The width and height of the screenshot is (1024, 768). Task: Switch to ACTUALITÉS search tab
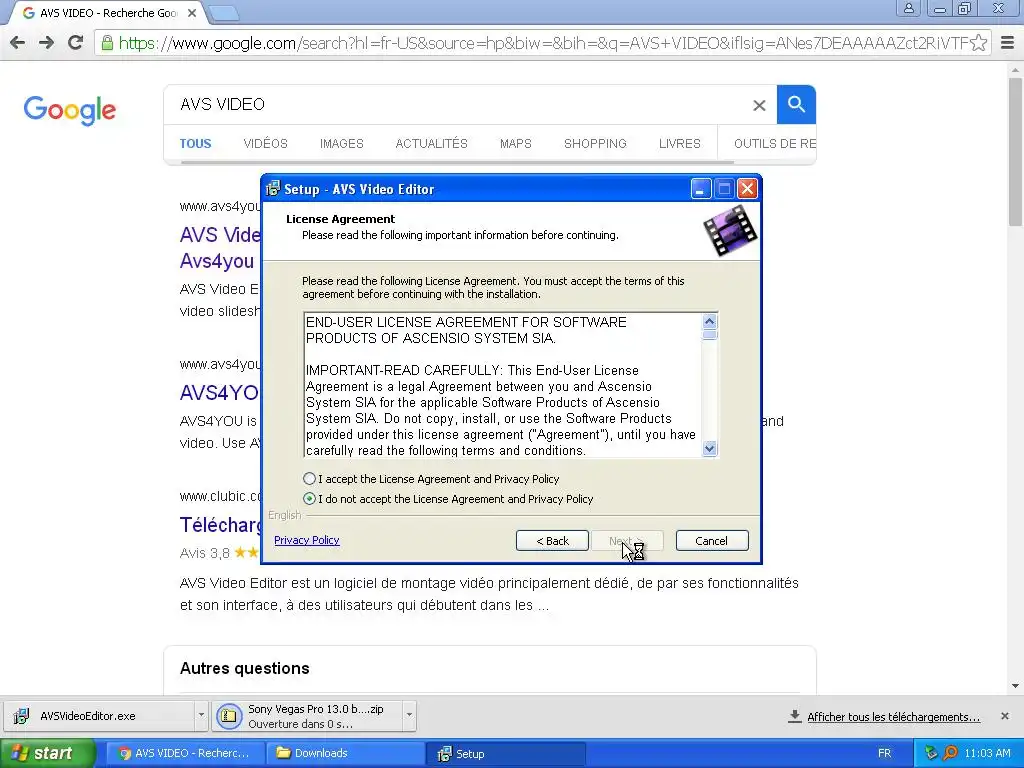[432, 144]
